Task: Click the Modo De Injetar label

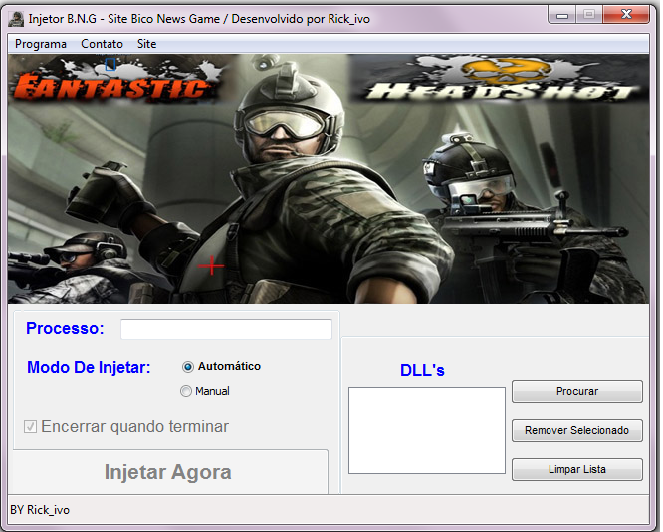Action: click(x=88, y=367)
